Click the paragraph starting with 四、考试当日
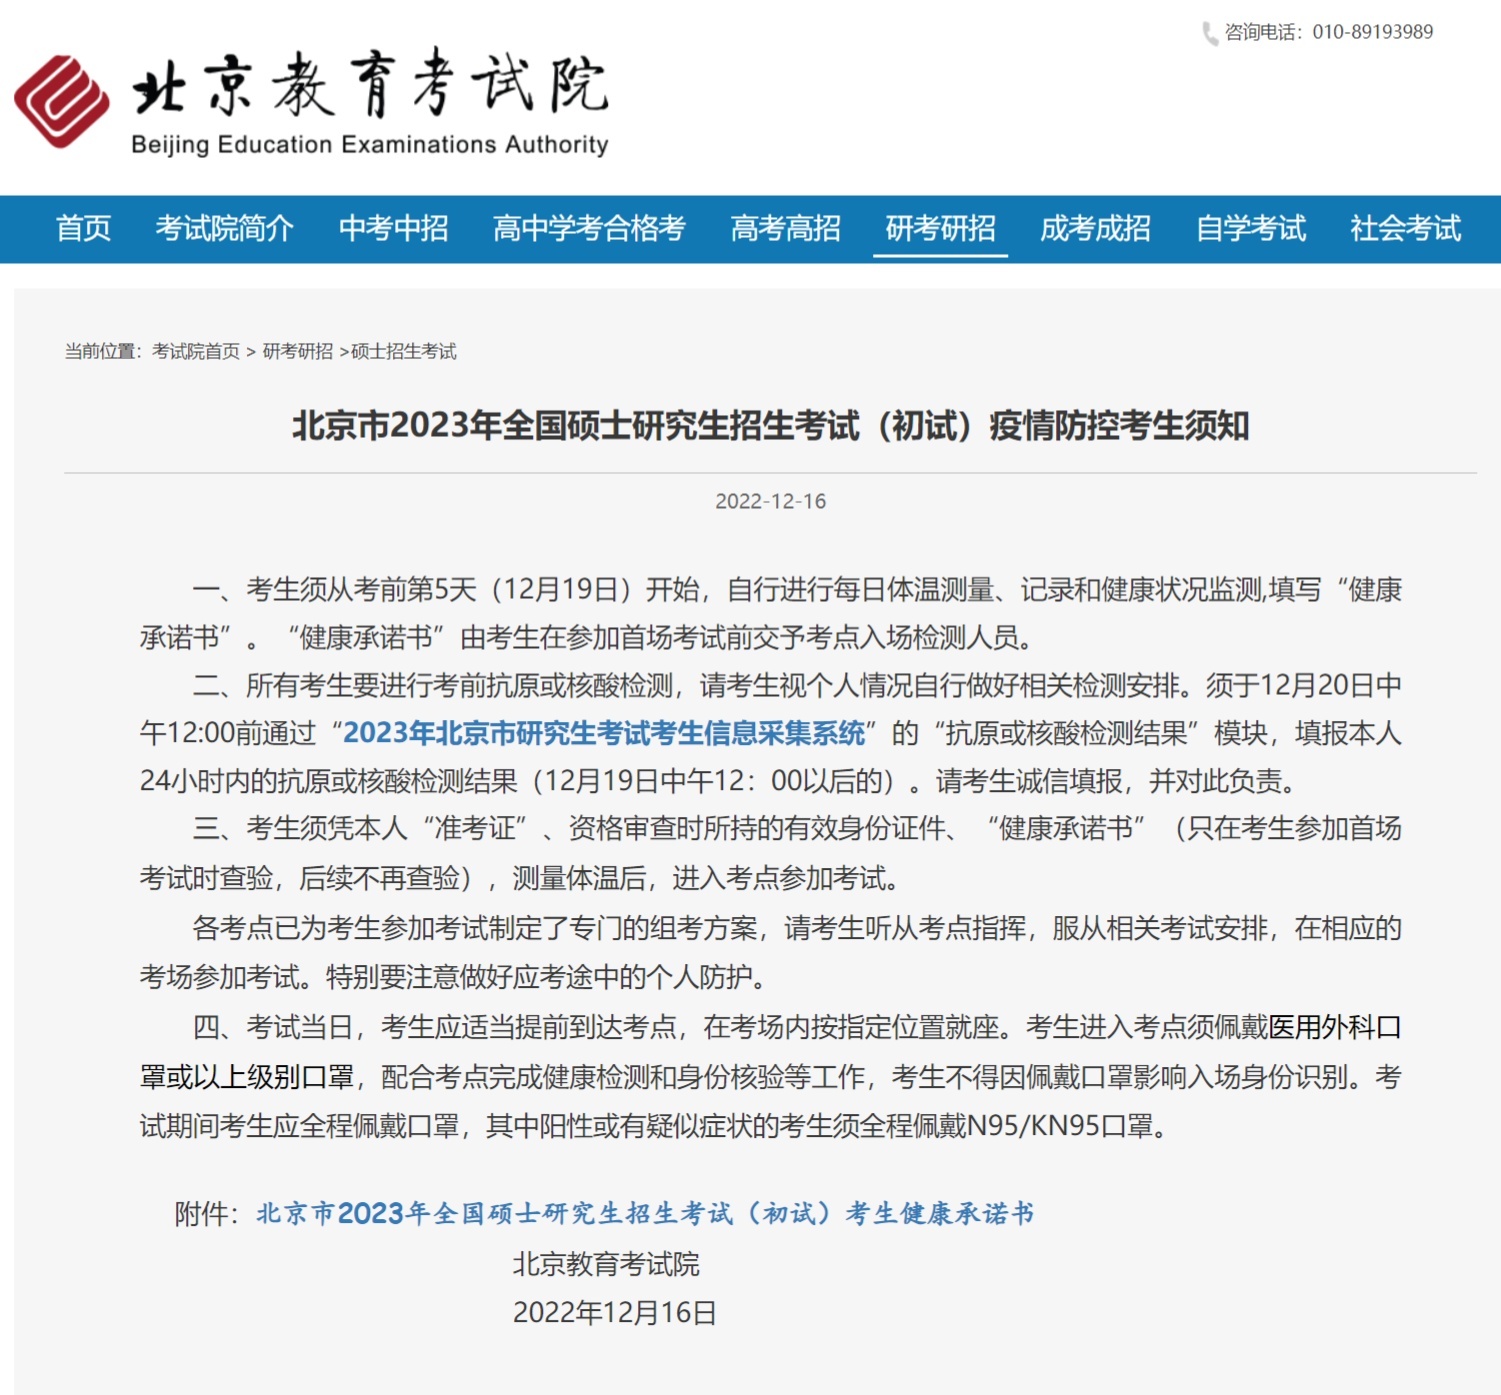 (770, 1077)
